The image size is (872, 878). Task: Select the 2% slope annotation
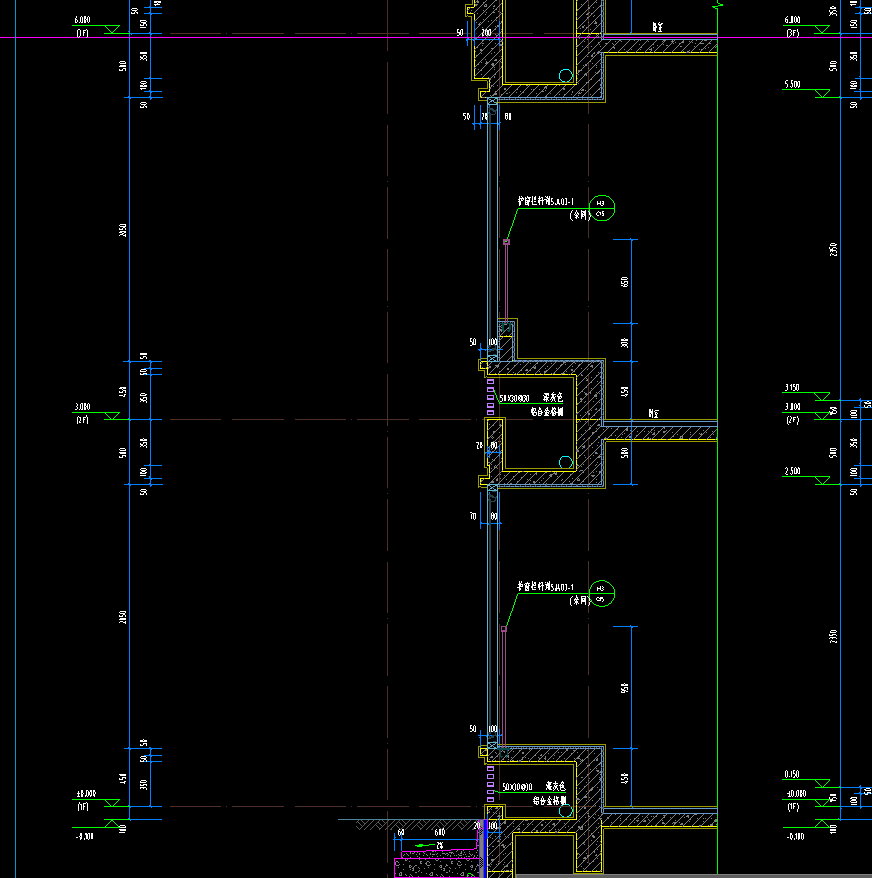pos(440,845)
